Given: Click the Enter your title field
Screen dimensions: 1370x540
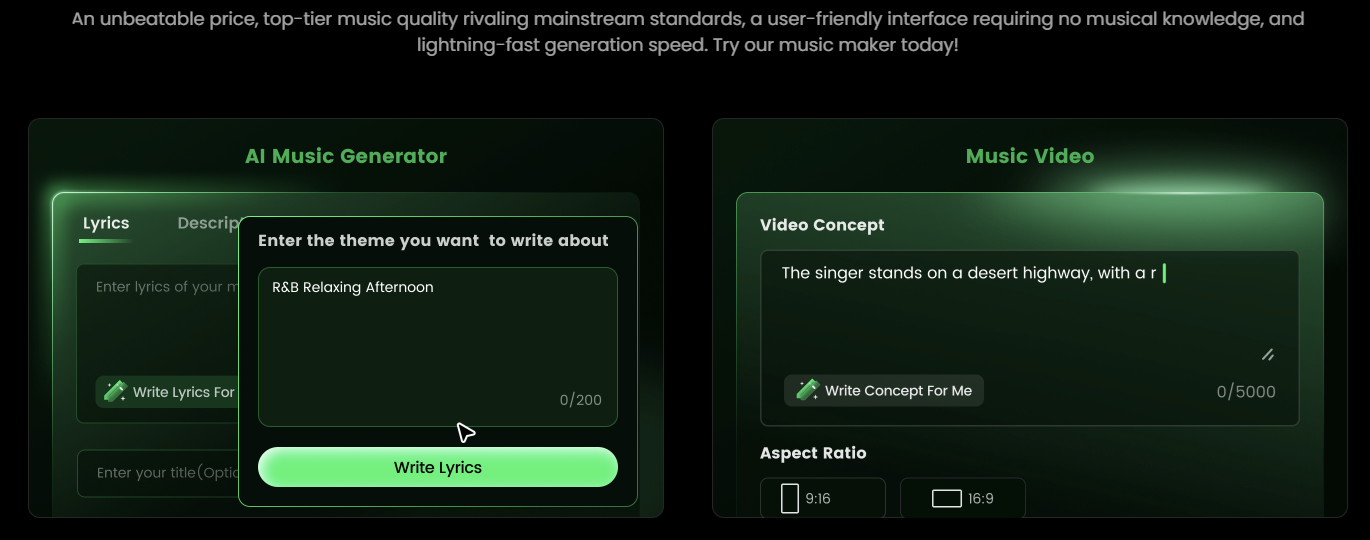Looking at the screenshot, I should tap(160, 473).
